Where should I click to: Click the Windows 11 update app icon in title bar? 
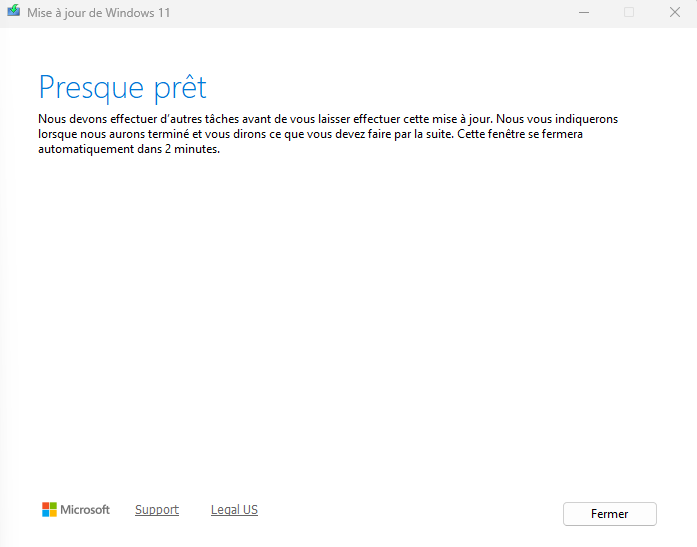click(x=14, y=12)
